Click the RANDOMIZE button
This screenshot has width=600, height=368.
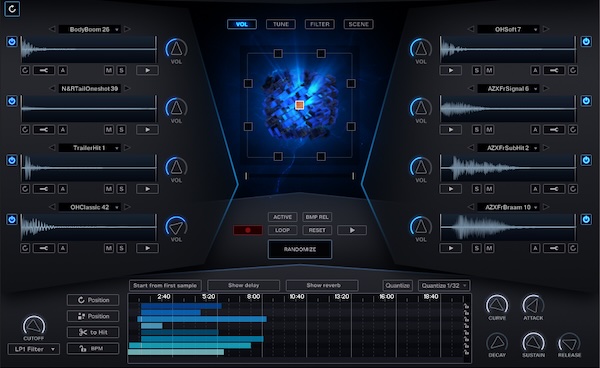(x=300, y=249)
